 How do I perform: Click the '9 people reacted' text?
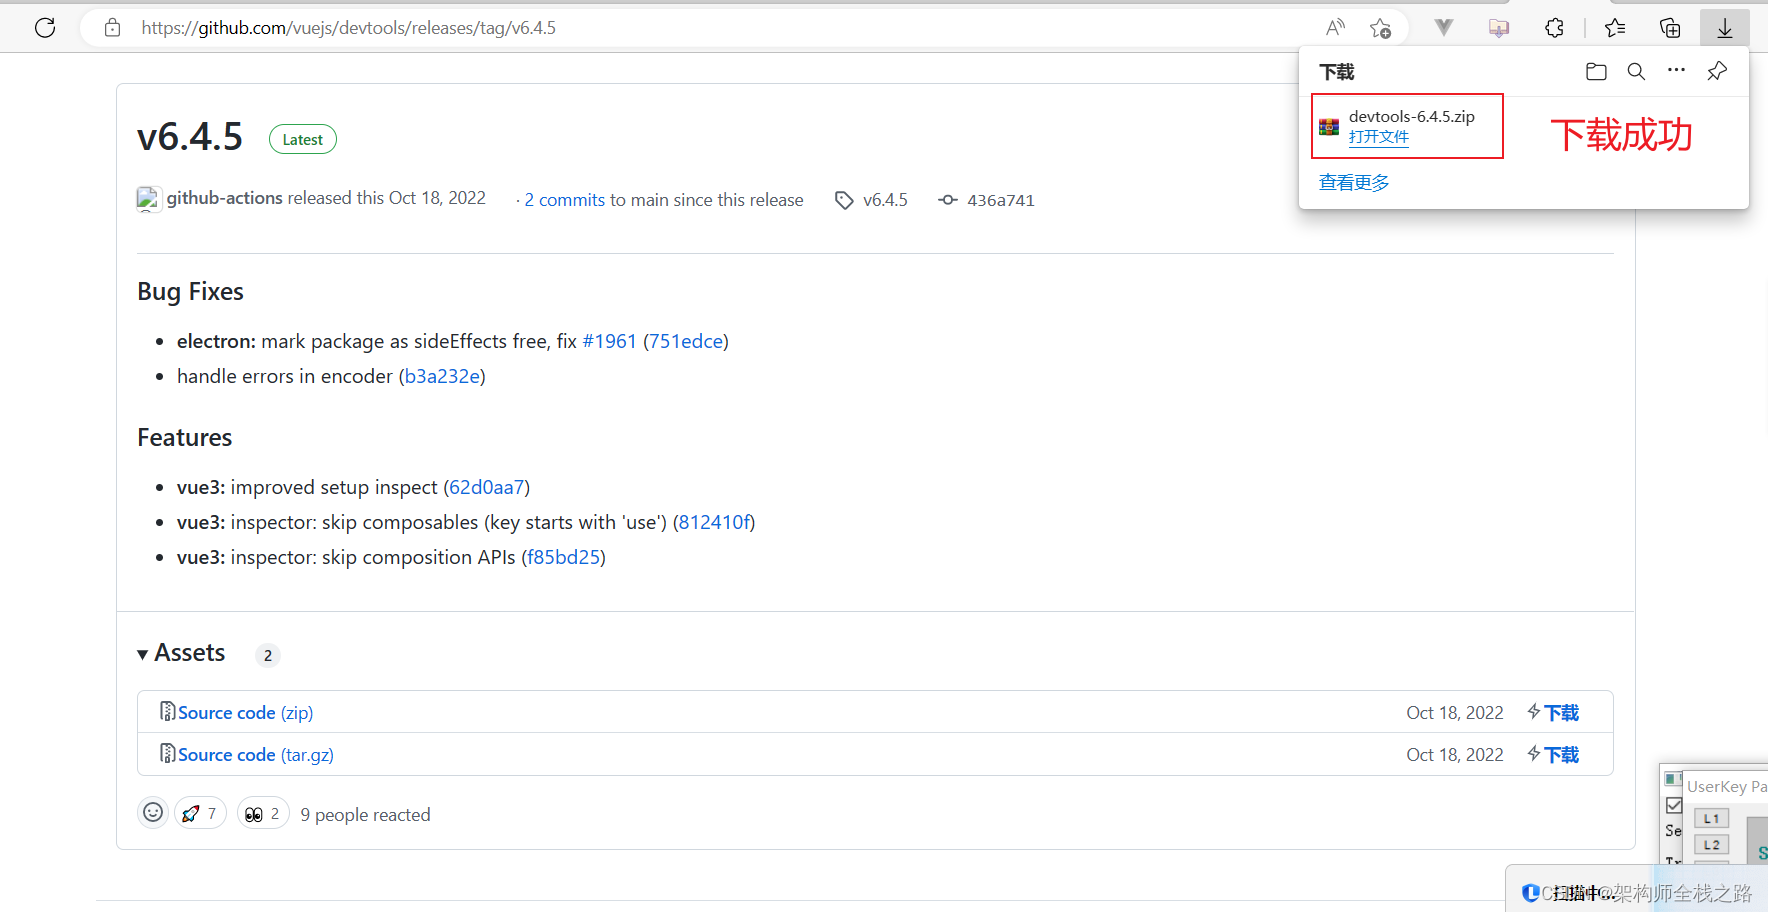pos(365,815)
